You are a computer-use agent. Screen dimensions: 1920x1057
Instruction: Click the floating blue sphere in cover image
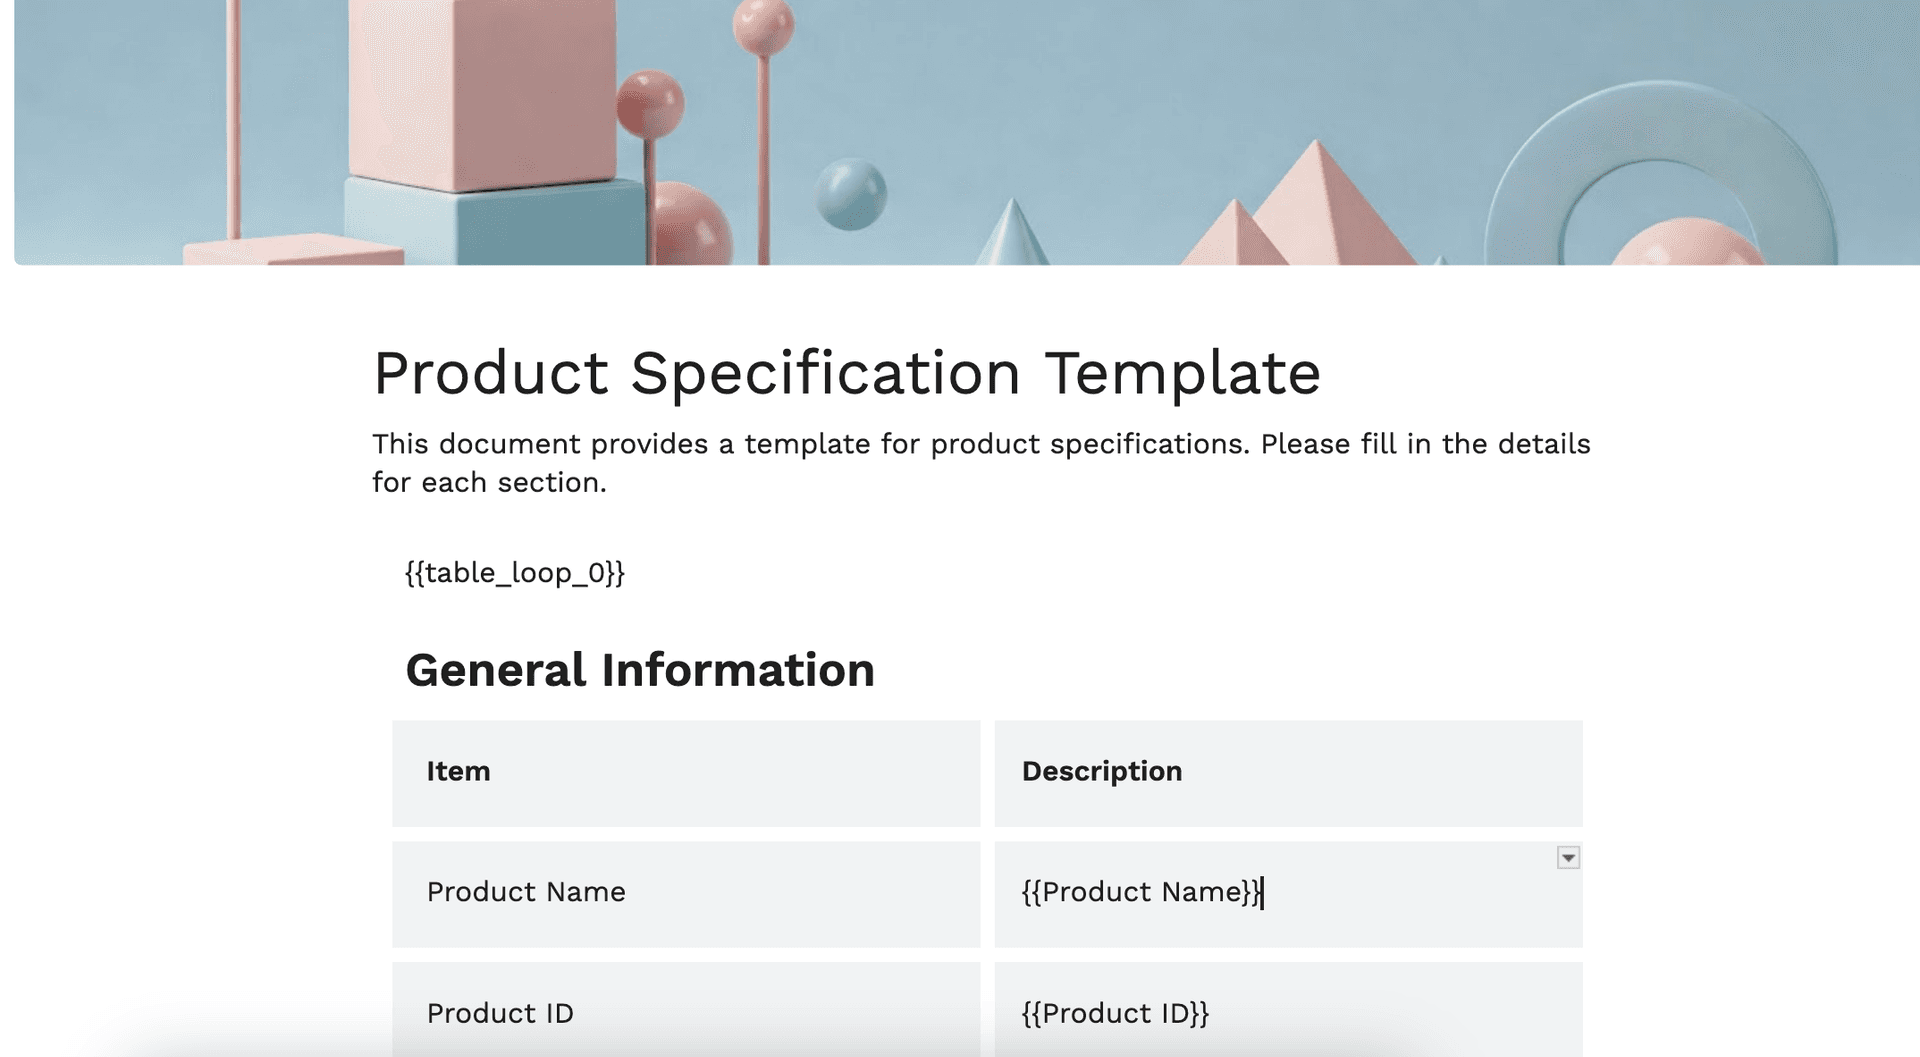click(x=850, y=193)
